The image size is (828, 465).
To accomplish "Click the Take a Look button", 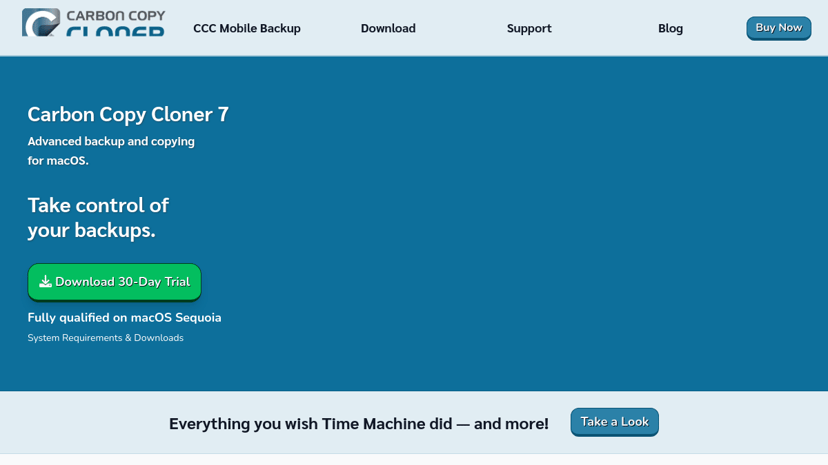I will 614,422.
